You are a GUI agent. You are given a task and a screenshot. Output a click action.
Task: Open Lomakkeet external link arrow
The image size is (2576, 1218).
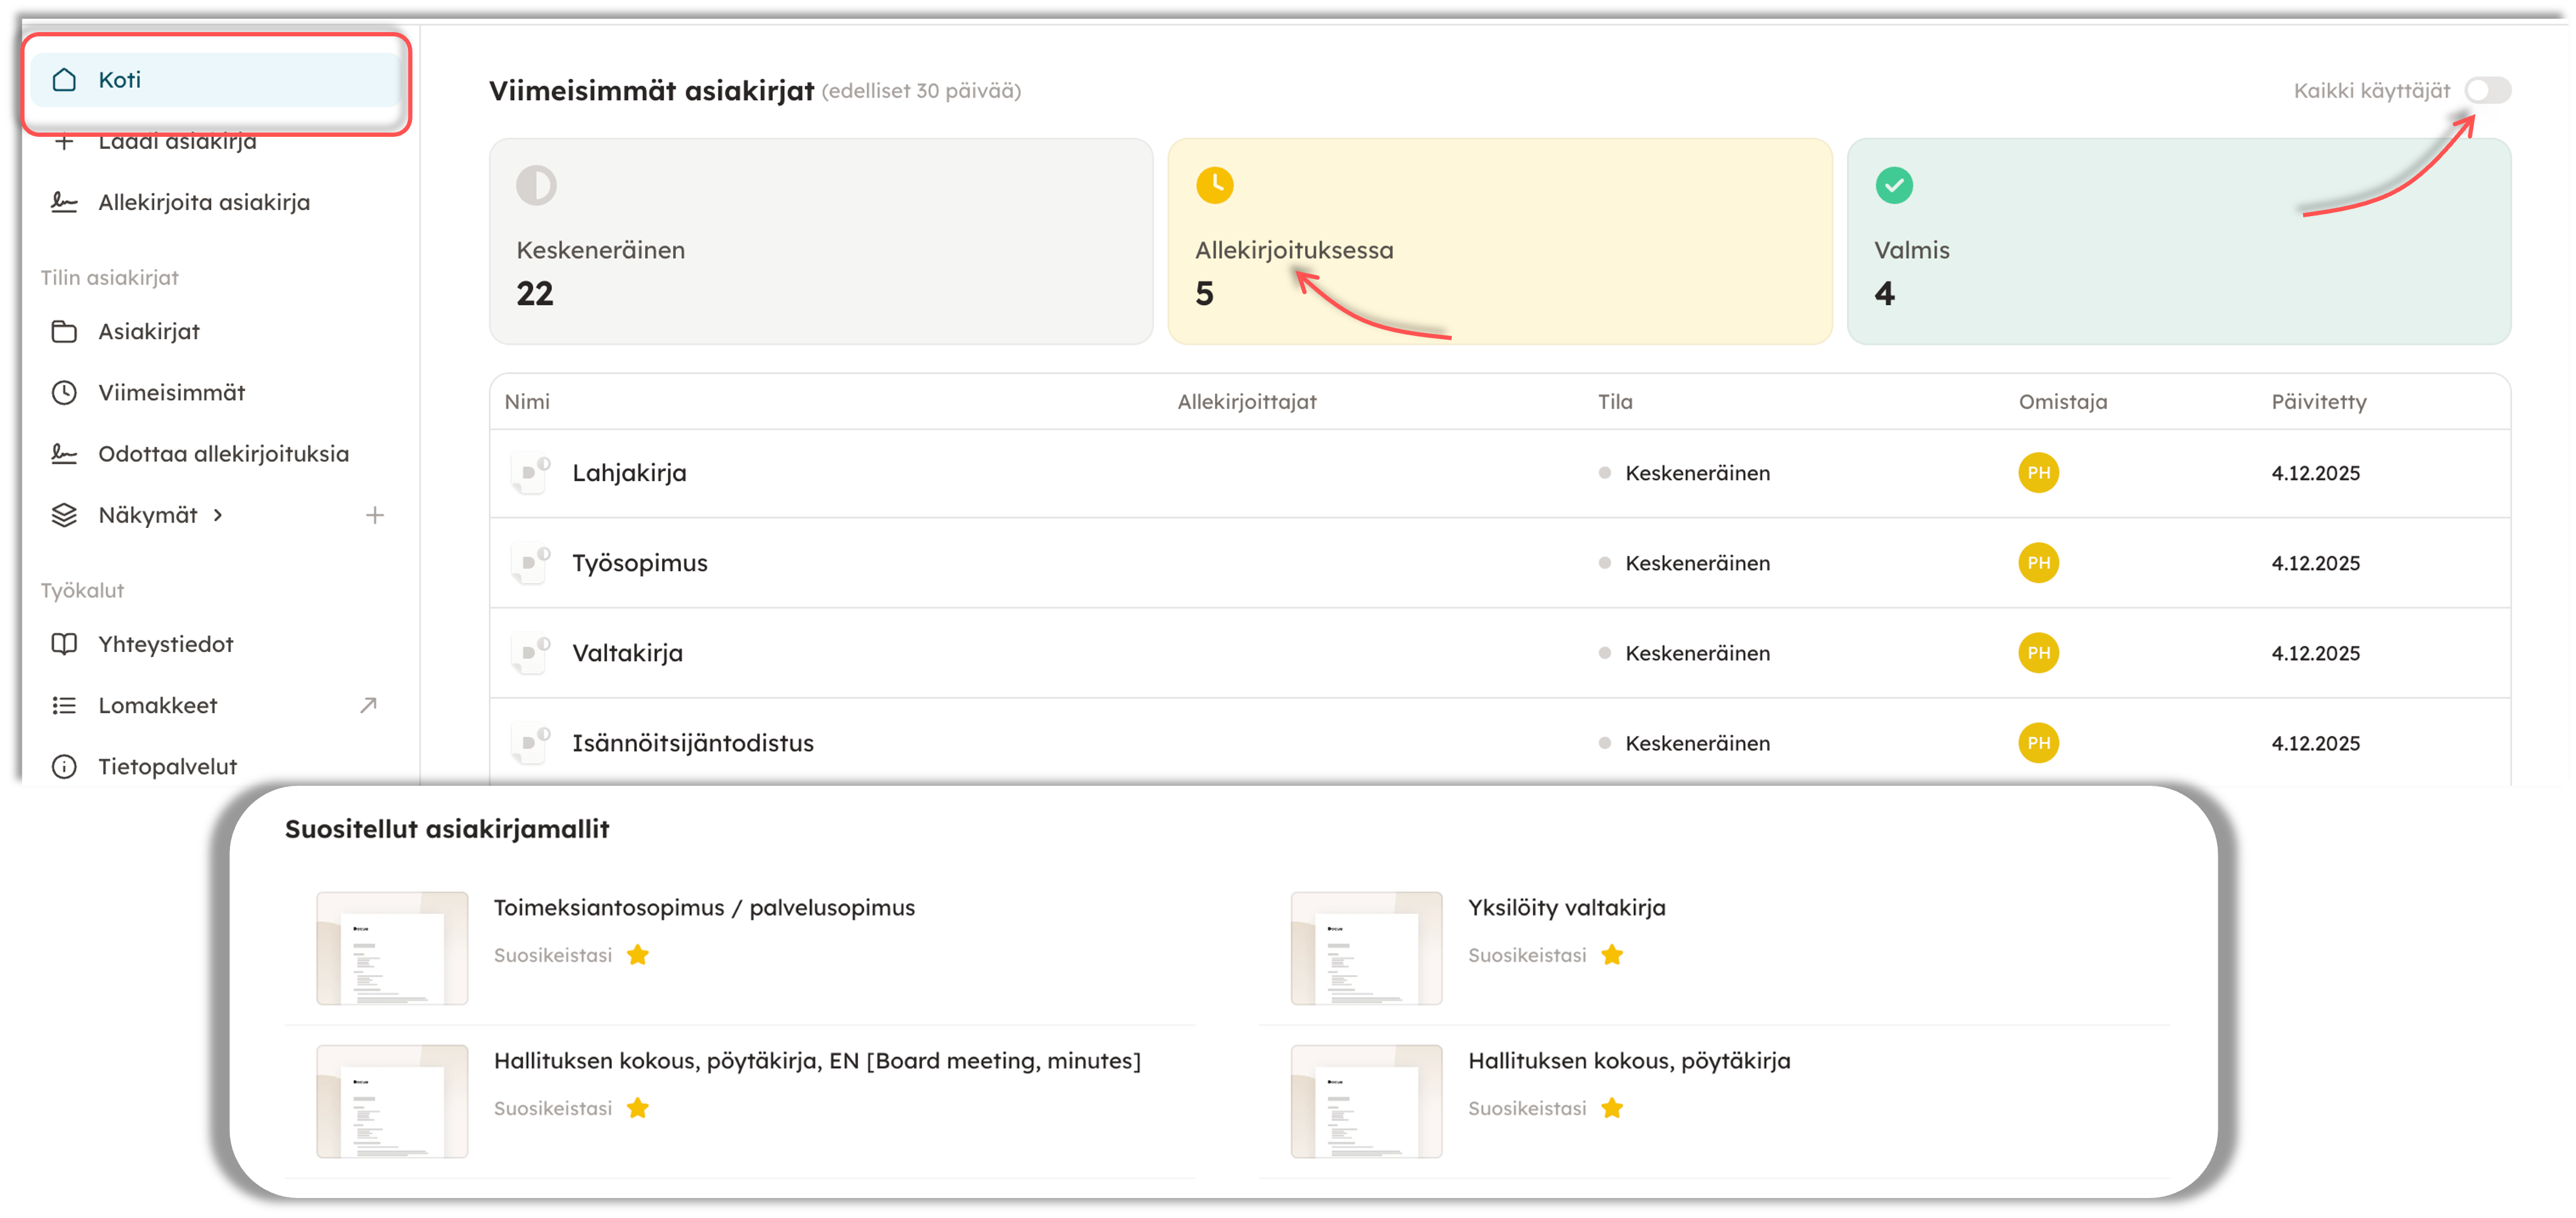coord(368,706)
